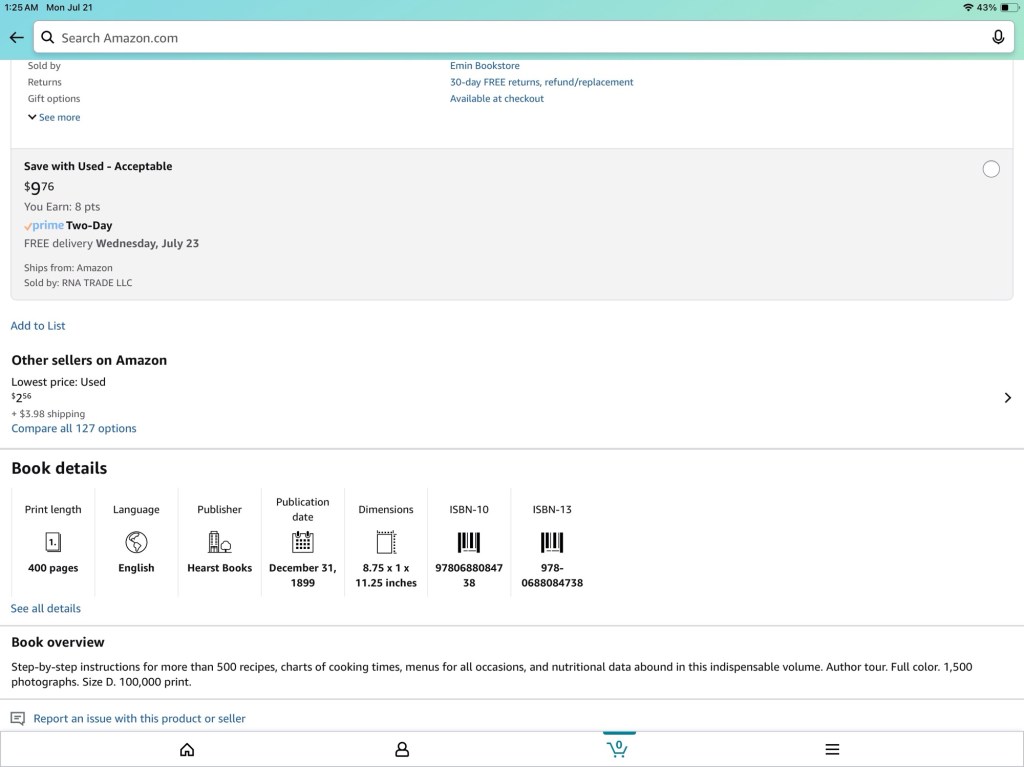This screenshot has height=767, width=1024.
Task: Open the account profile icon
Action: pos(402,749)
